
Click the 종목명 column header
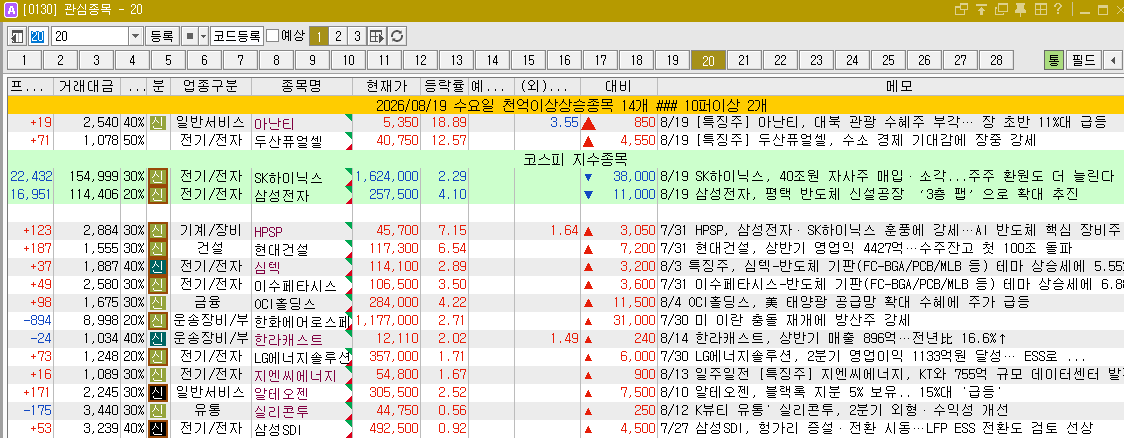coord(302,87)
